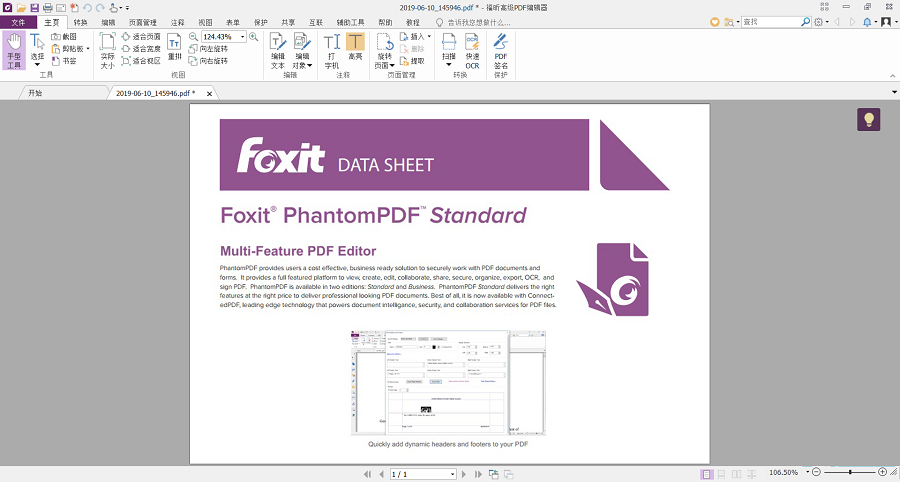Click the user account avatar icon
900x482 pixels.
coord(886,22)
